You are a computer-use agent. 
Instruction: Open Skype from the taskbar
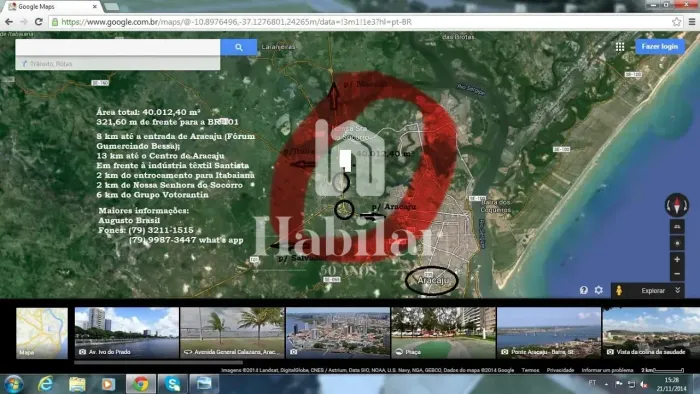tap(172, 384)
